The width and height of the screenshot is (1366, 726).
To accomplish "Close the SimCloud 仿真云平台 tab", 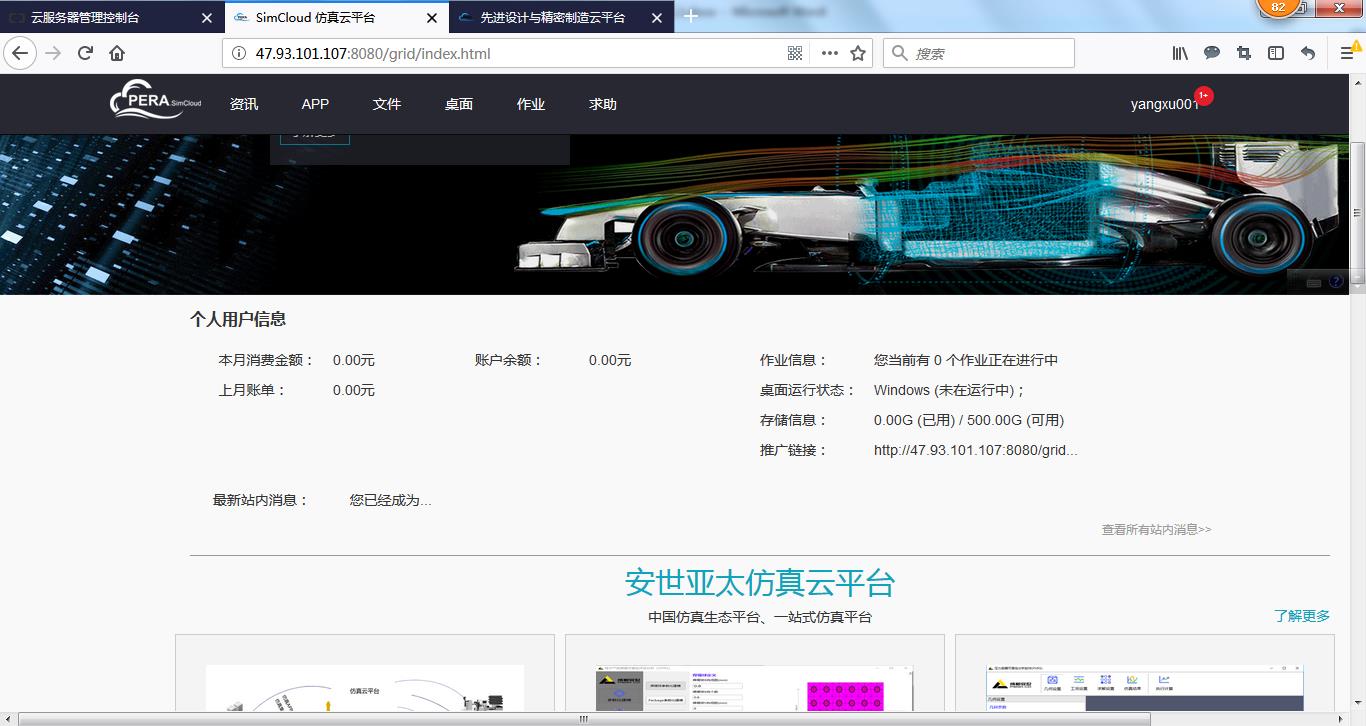I will pos(432,18).
